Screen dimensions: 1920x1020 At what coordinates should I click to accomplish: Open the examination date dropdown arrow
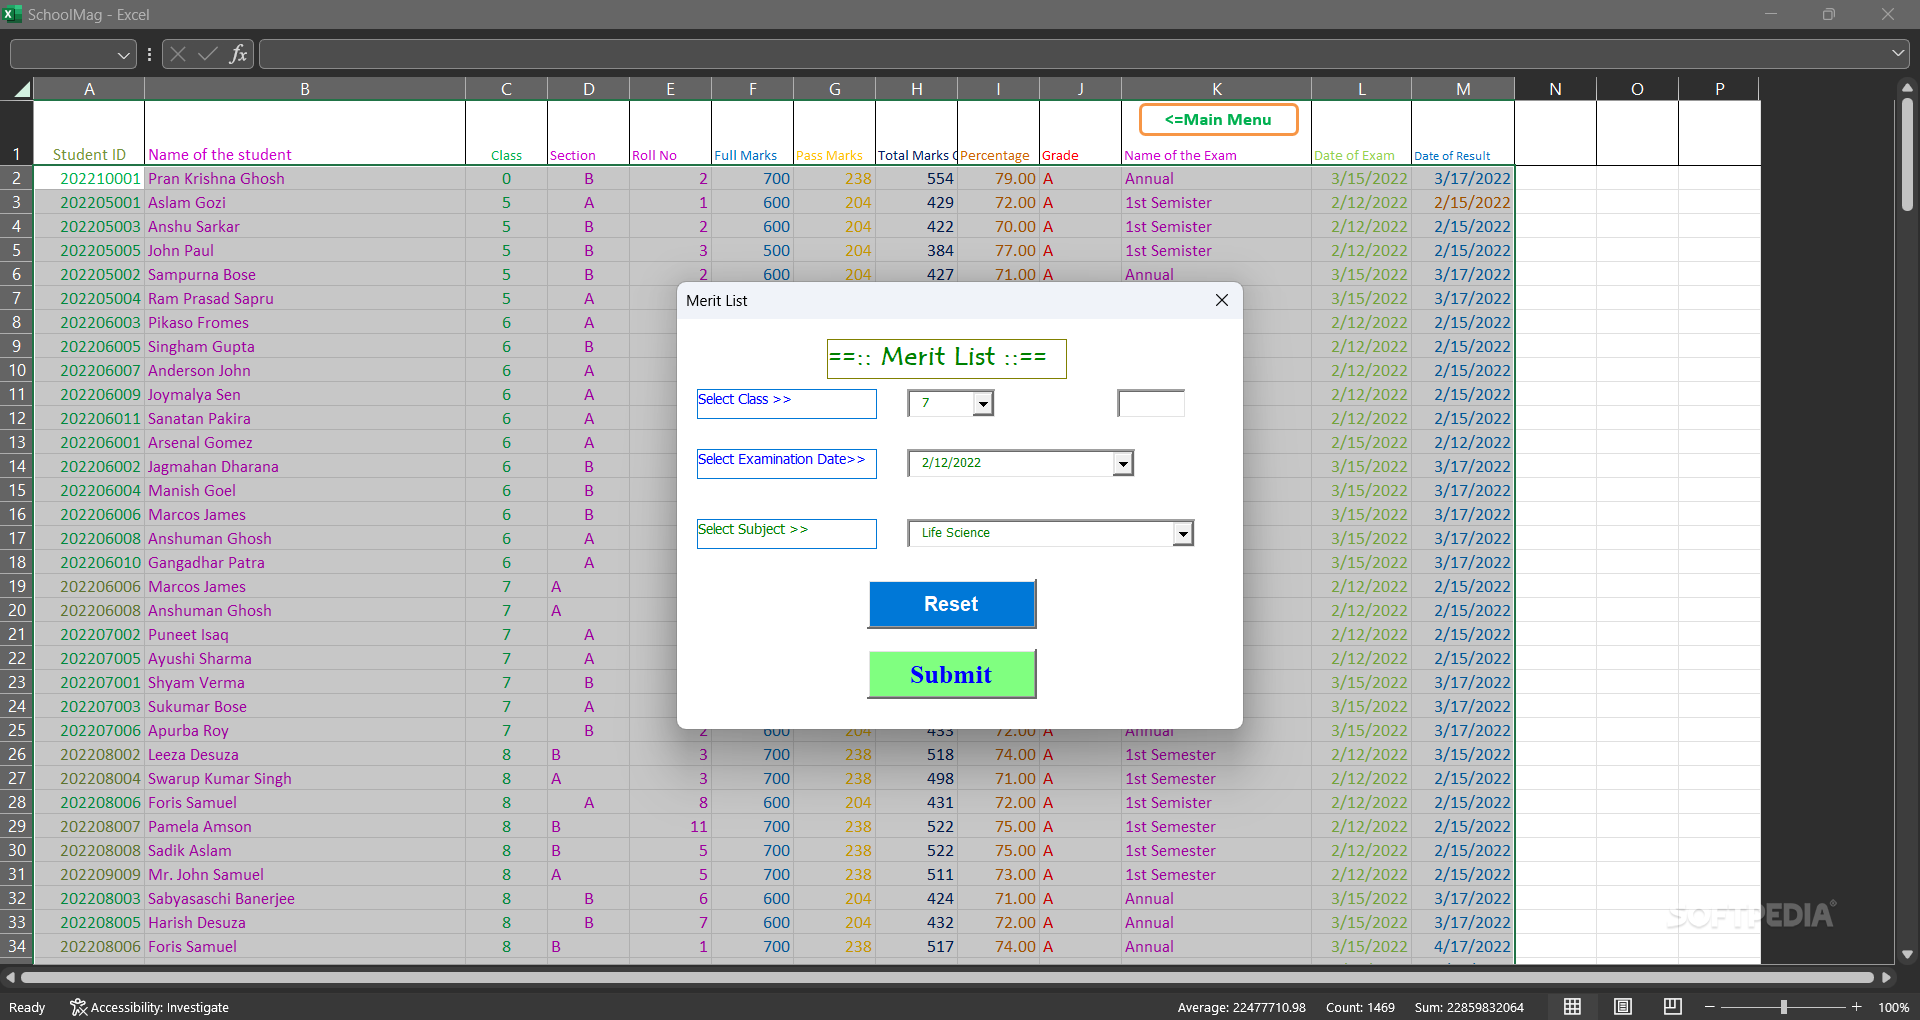point(1123,463)
